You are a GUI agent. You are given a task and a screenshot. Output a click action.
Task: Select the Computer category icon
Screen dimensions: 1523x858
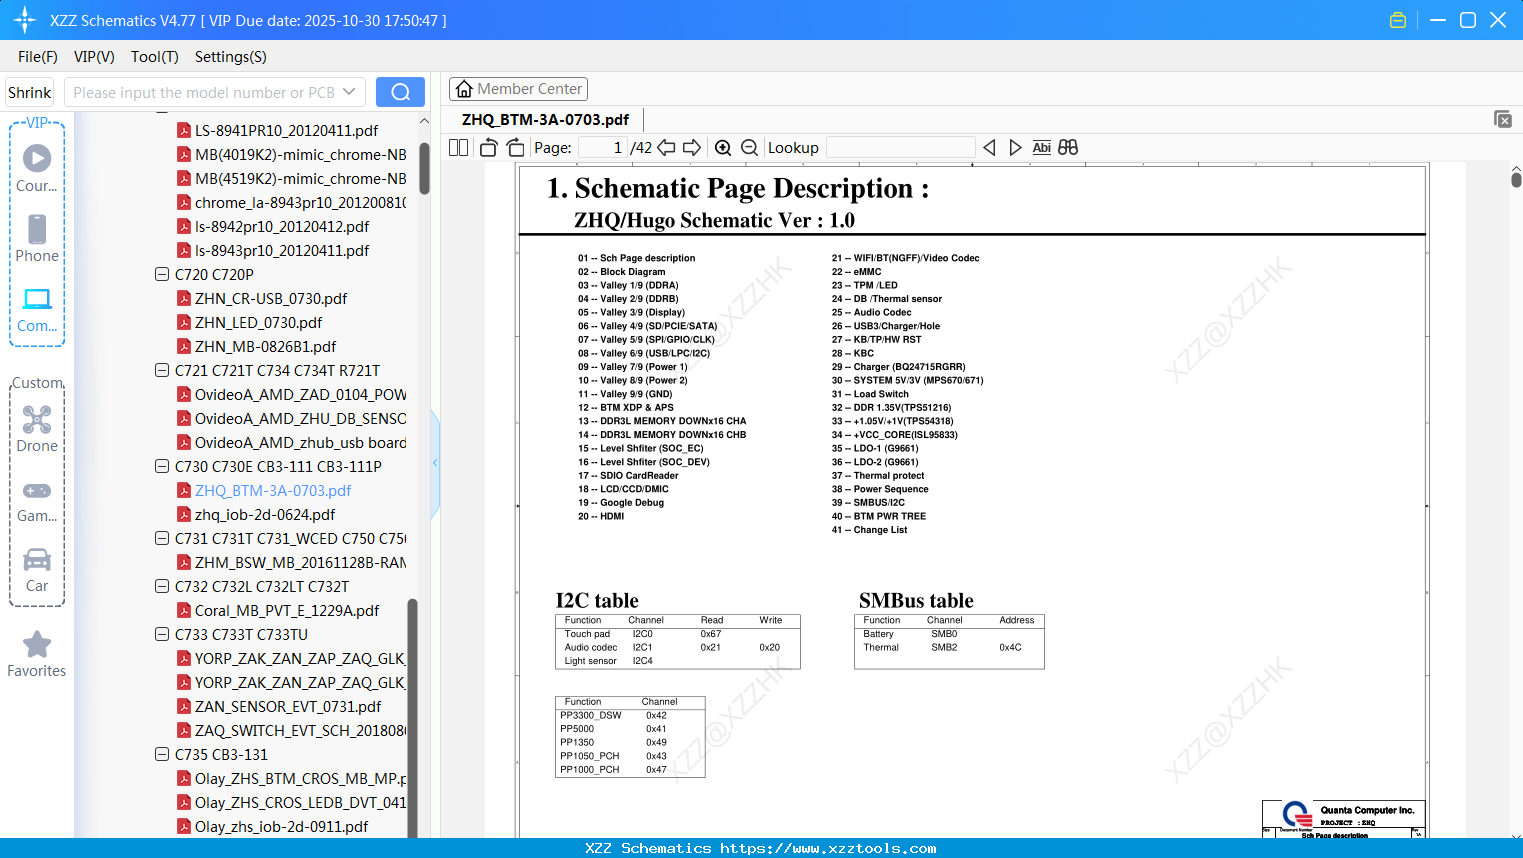click(x=37, y=309)
